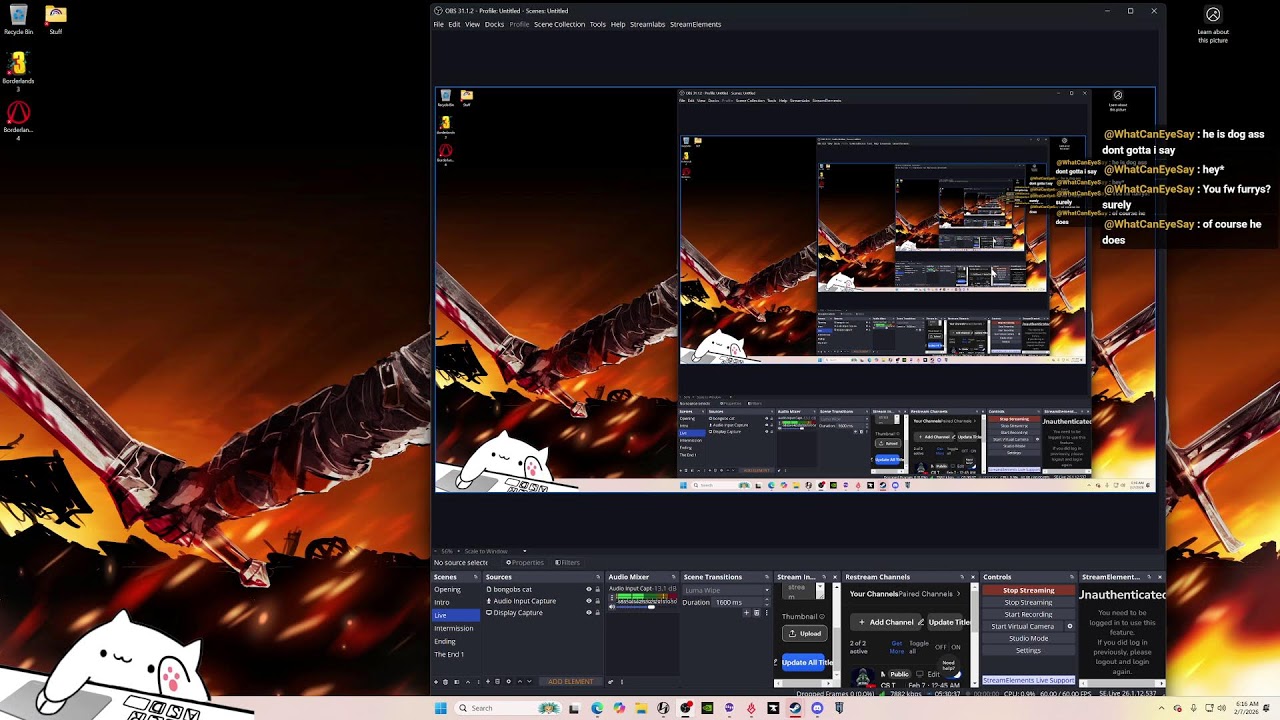Image resolution: width=1280 pixels, height=720 pixels.
Task: Open the Scene Collection menu
Action: tap(559, 24)
